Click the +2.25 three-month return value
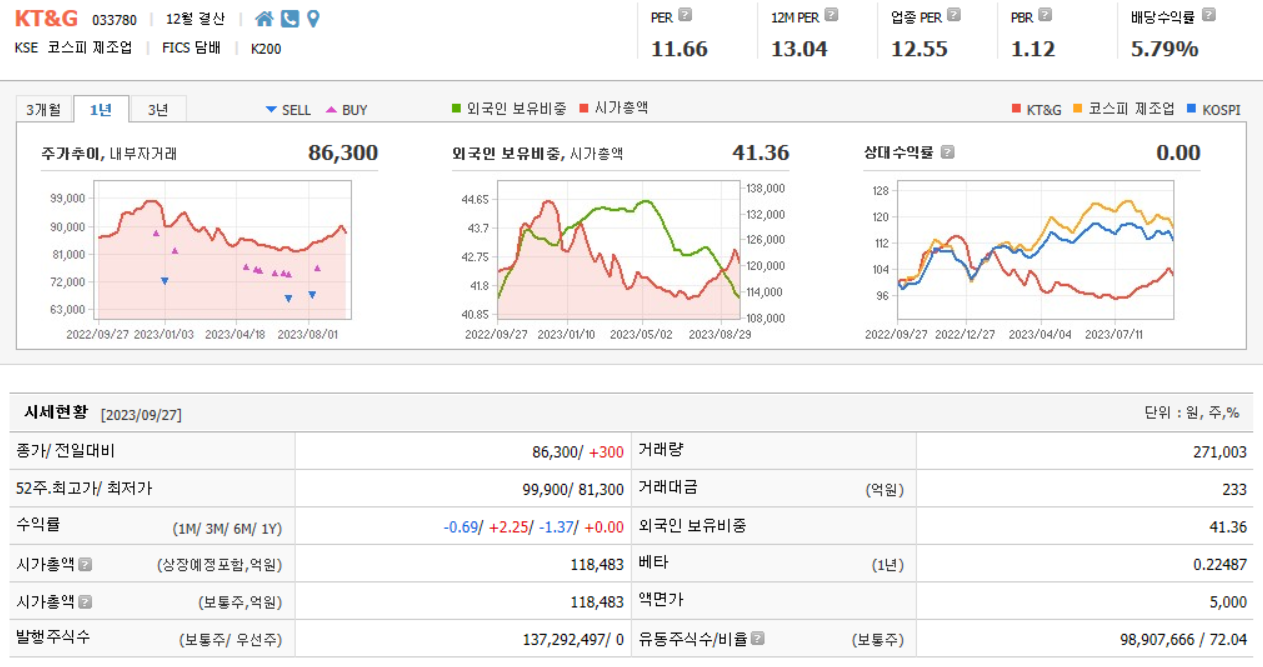The width and height of the screenshot is (1263, 667). [x=508, y=527]
